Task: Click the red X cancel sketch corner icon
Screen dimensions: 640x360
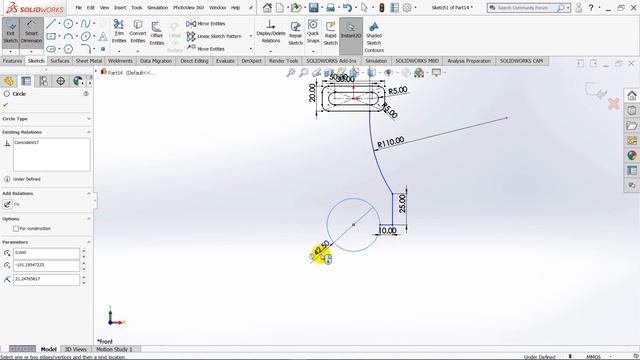Action: tap(613, 104)
